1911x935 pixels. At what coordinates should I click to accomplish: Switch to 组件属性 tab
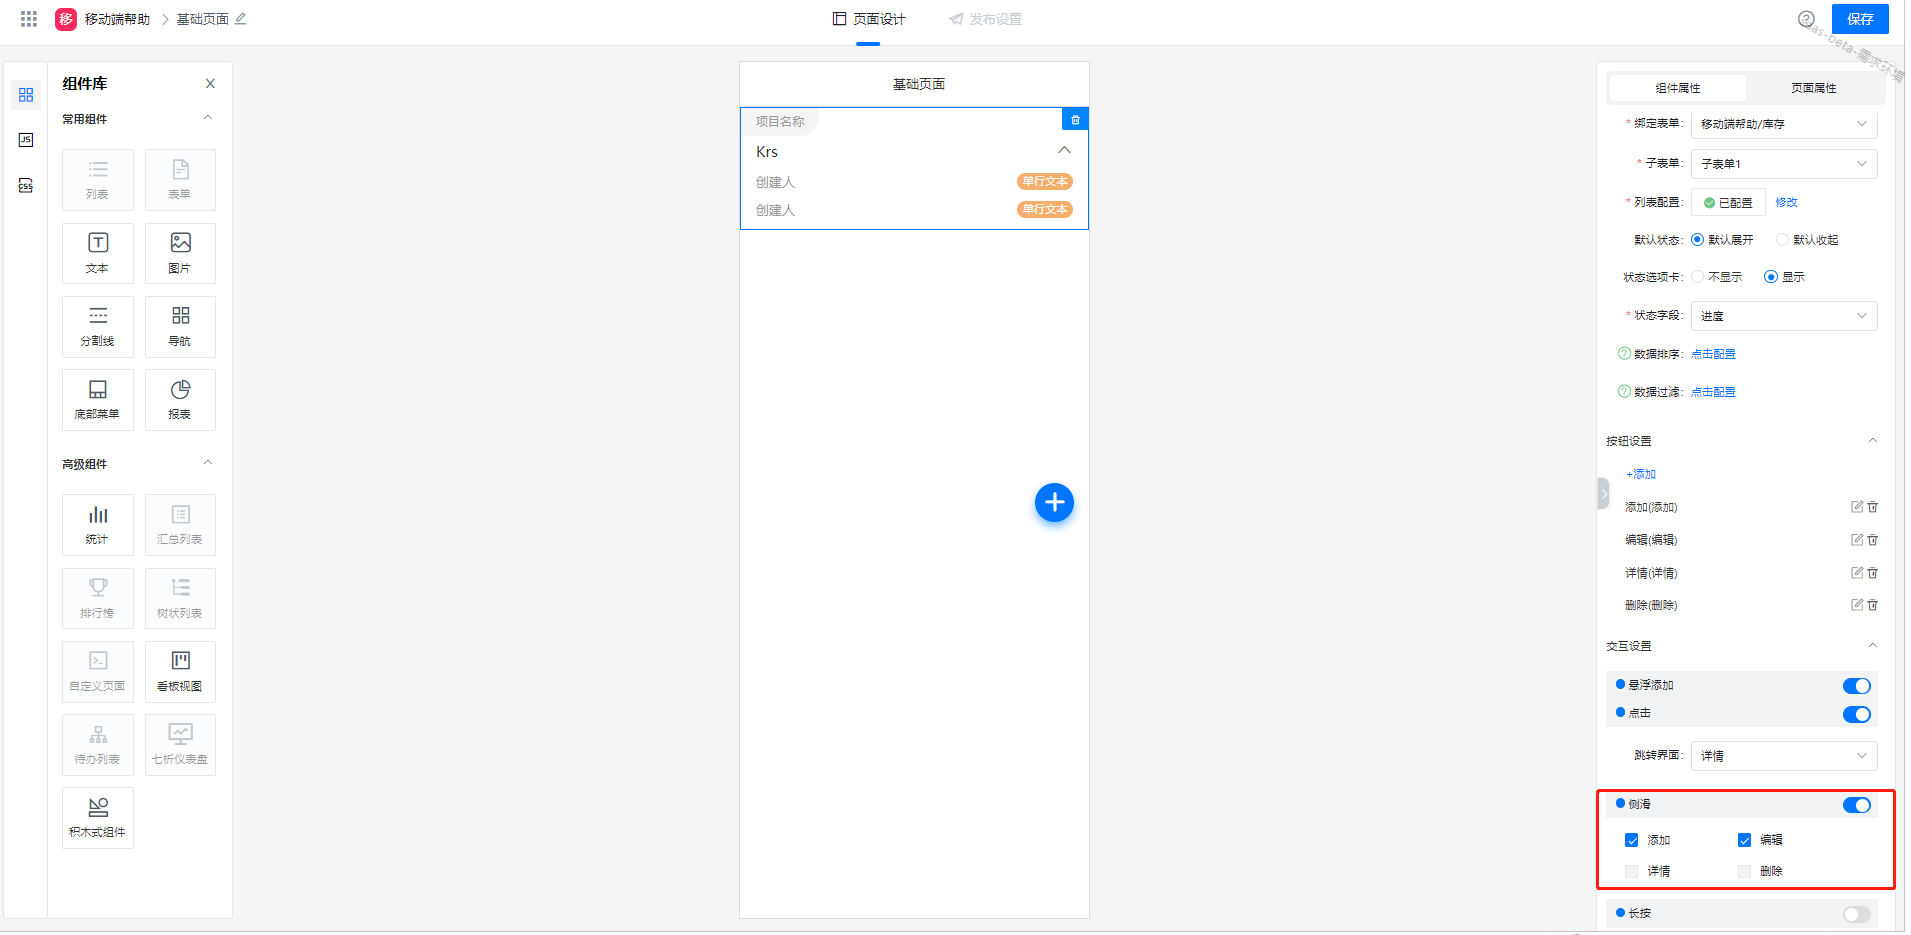click(1677, 88)
